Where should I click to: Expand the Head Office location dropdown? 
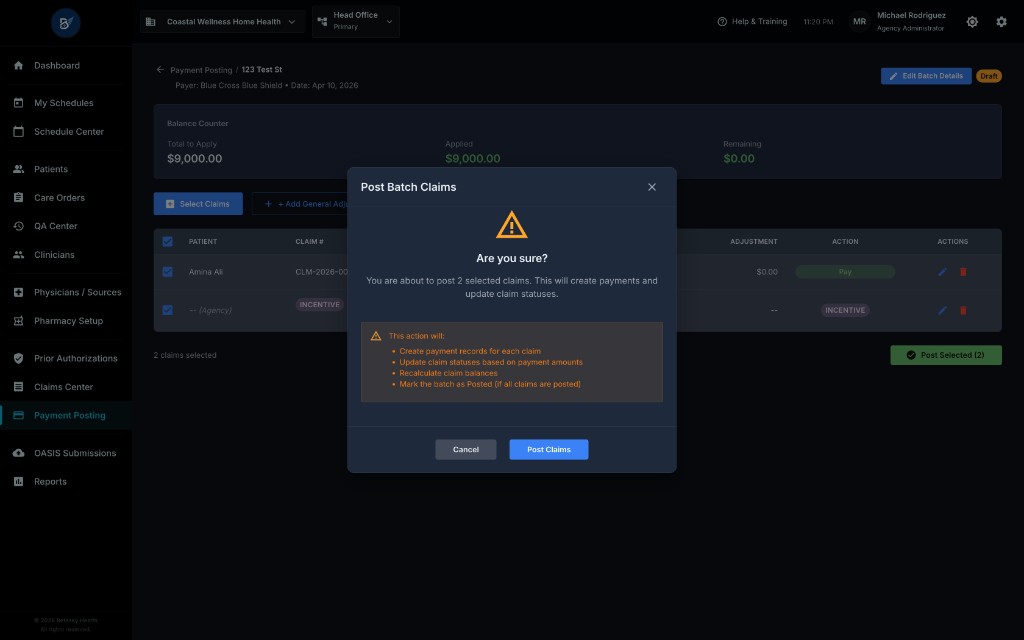pyautogui.click(x=356, y=21)
